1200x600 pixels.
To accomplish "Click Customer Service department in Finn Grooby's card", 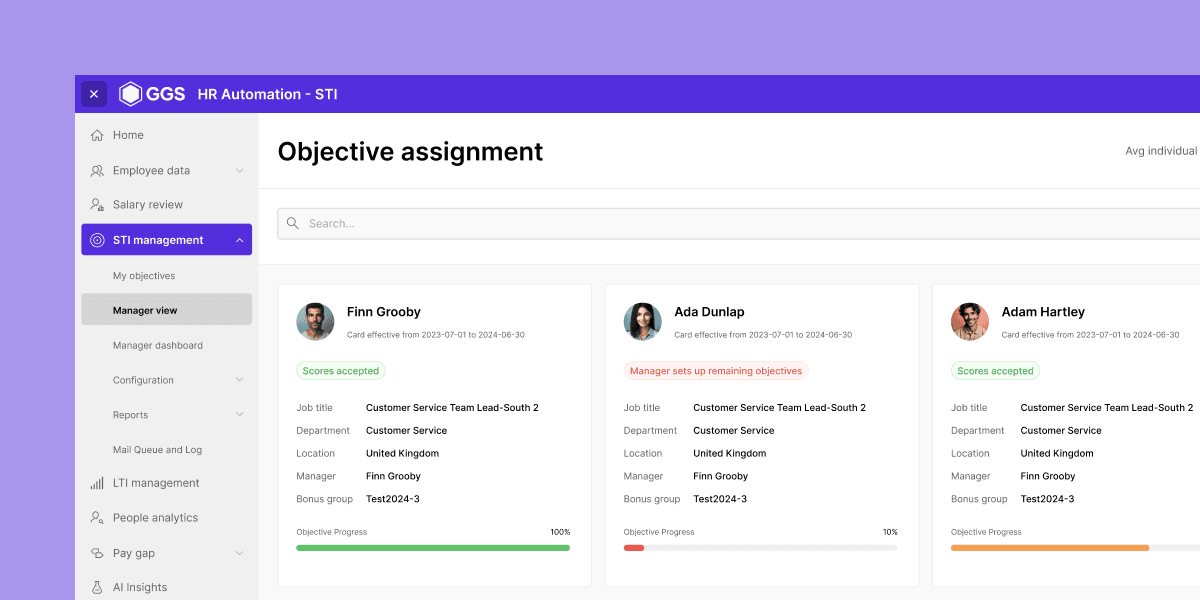I will click(406, 431).
